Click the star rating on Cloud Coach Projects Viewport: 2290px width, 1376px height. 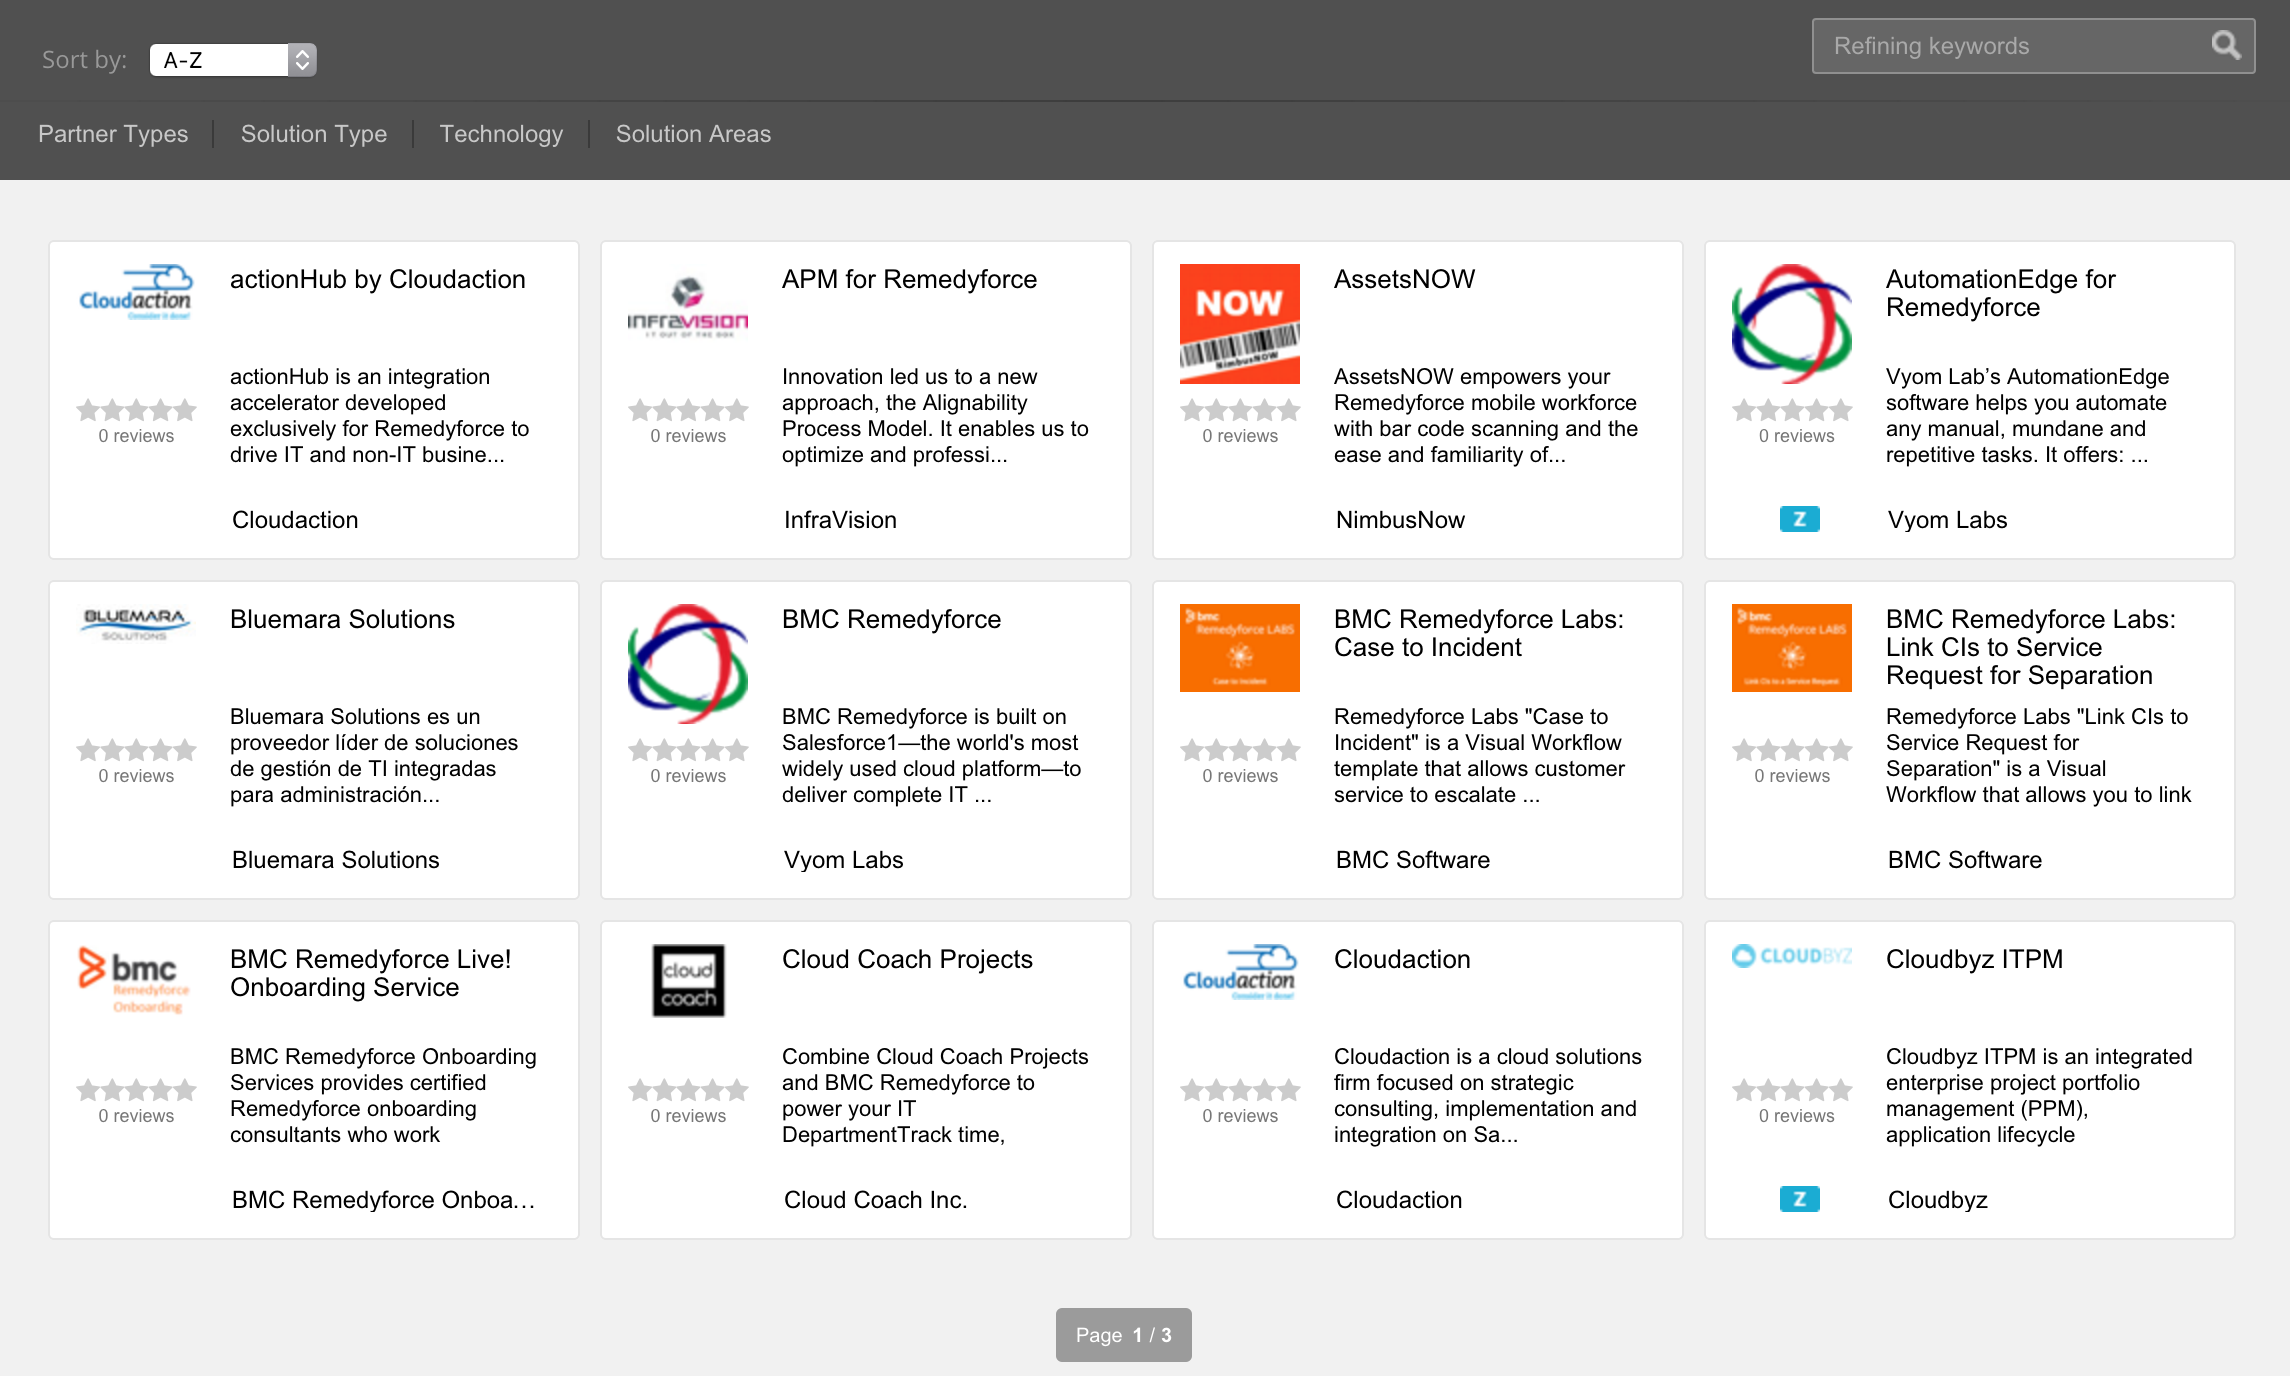(x=688, y=1090)
